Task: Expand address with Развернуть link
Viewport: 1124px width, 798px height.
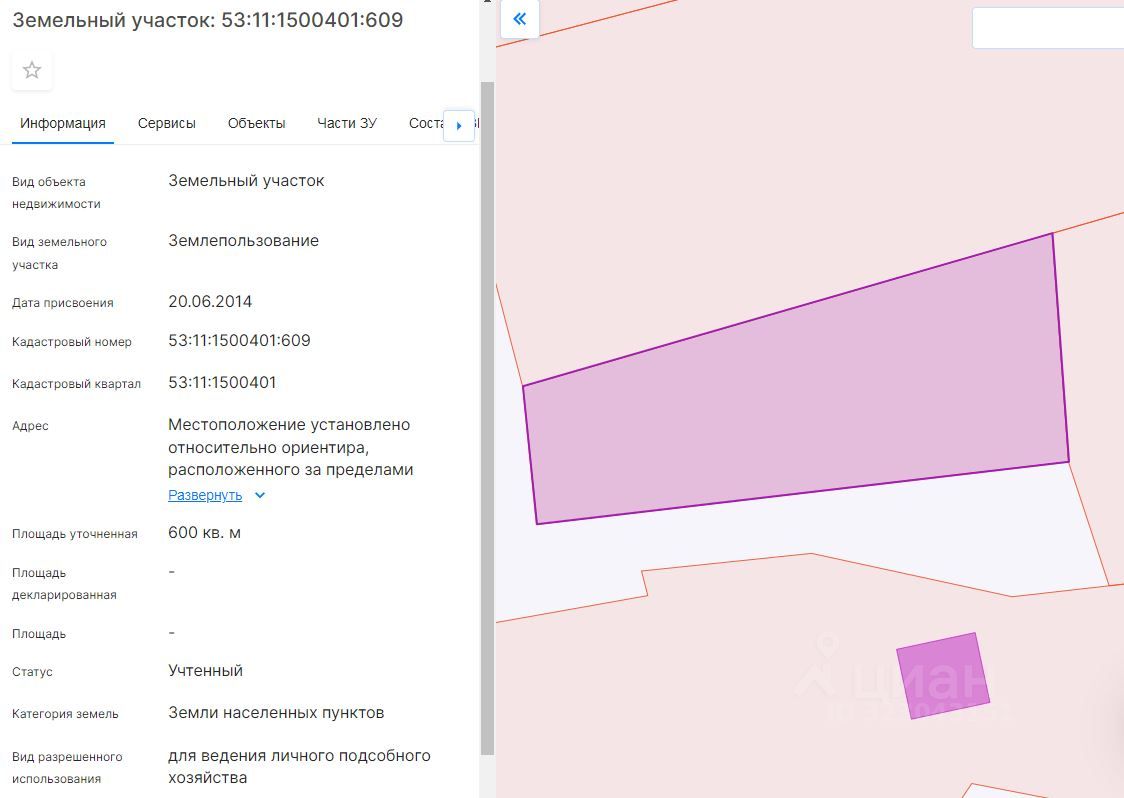Action: click(x=205, y=495)
